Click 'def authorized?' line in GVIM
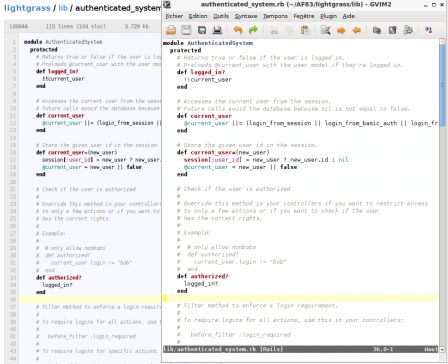 203,276
